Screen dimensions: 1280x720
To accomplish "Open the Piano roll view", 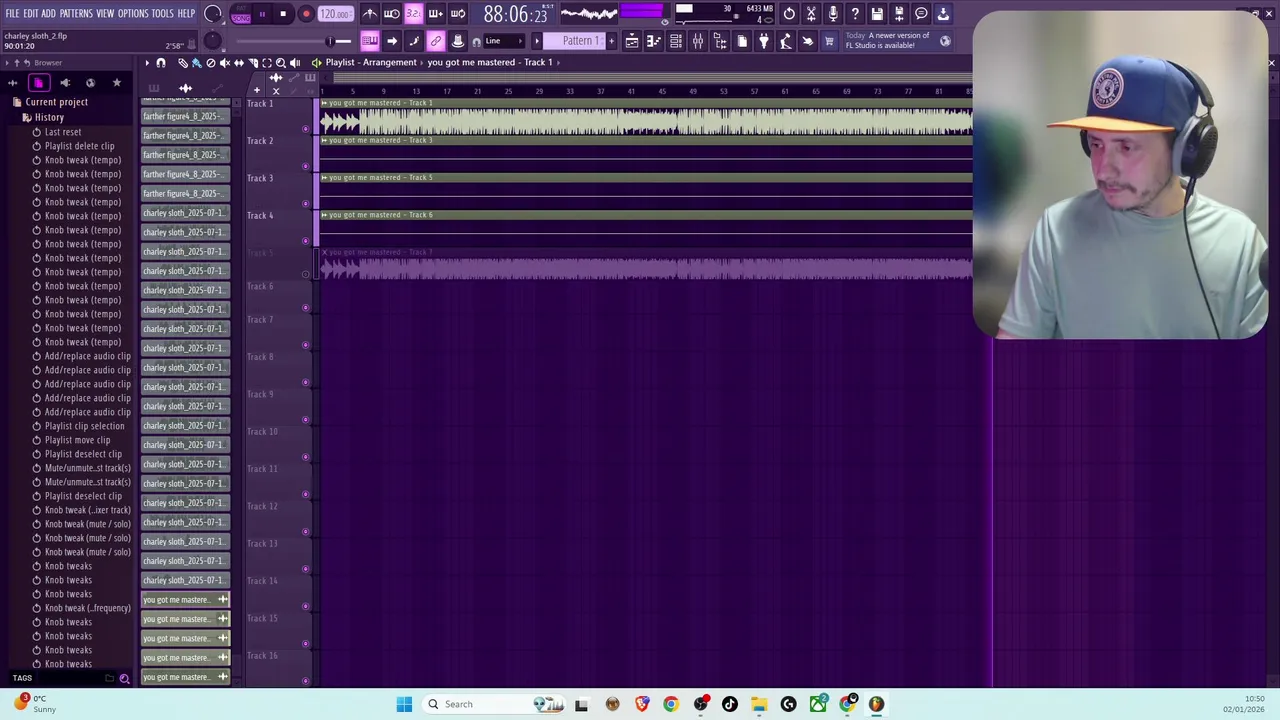I will (654, 41).
